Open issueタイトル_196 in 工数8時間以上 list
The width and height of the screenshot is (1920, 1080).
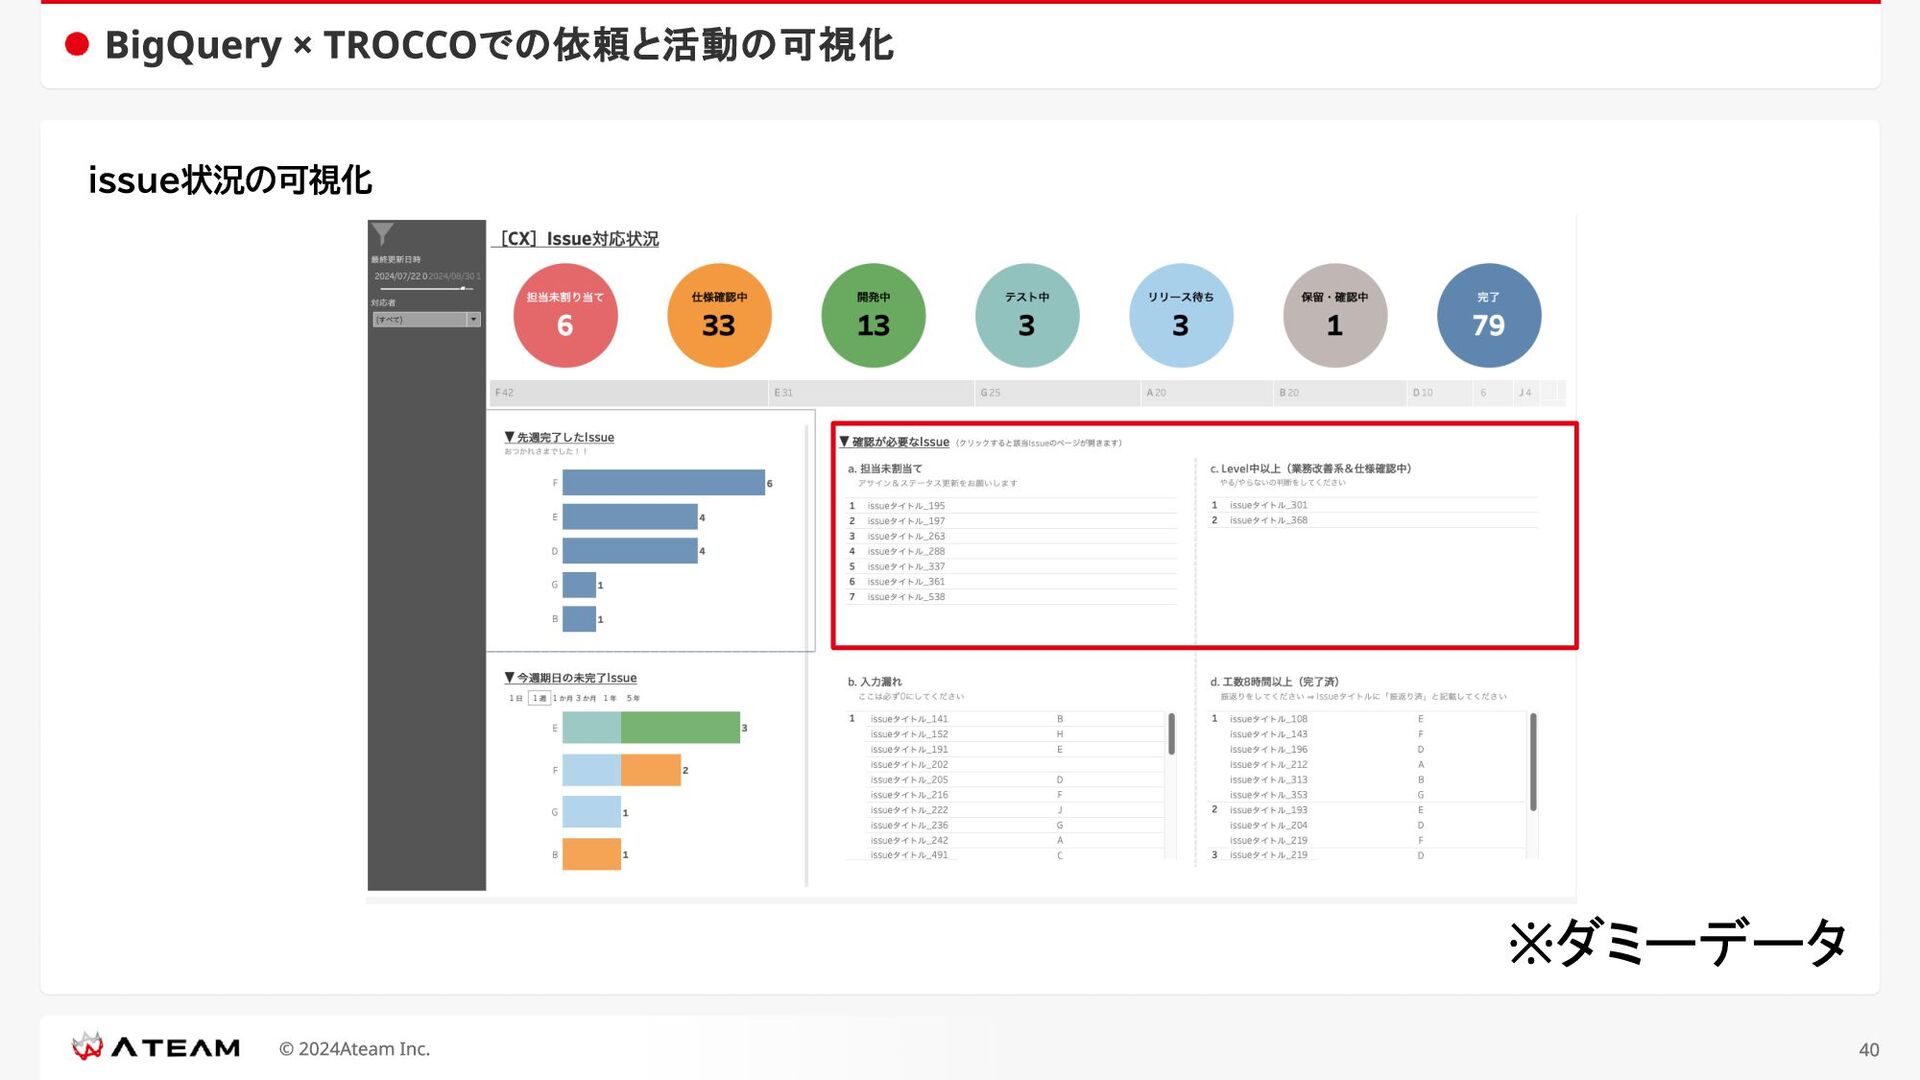coord(1268,749)
